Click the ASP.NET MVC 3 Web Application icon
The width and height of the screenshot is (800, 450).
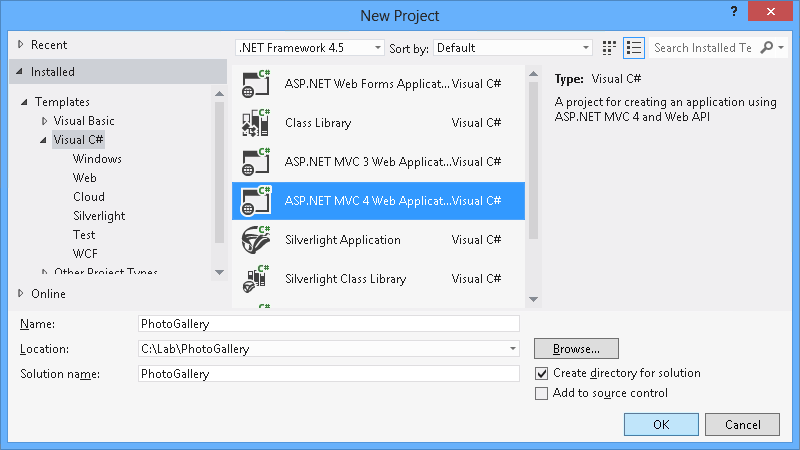256,162
